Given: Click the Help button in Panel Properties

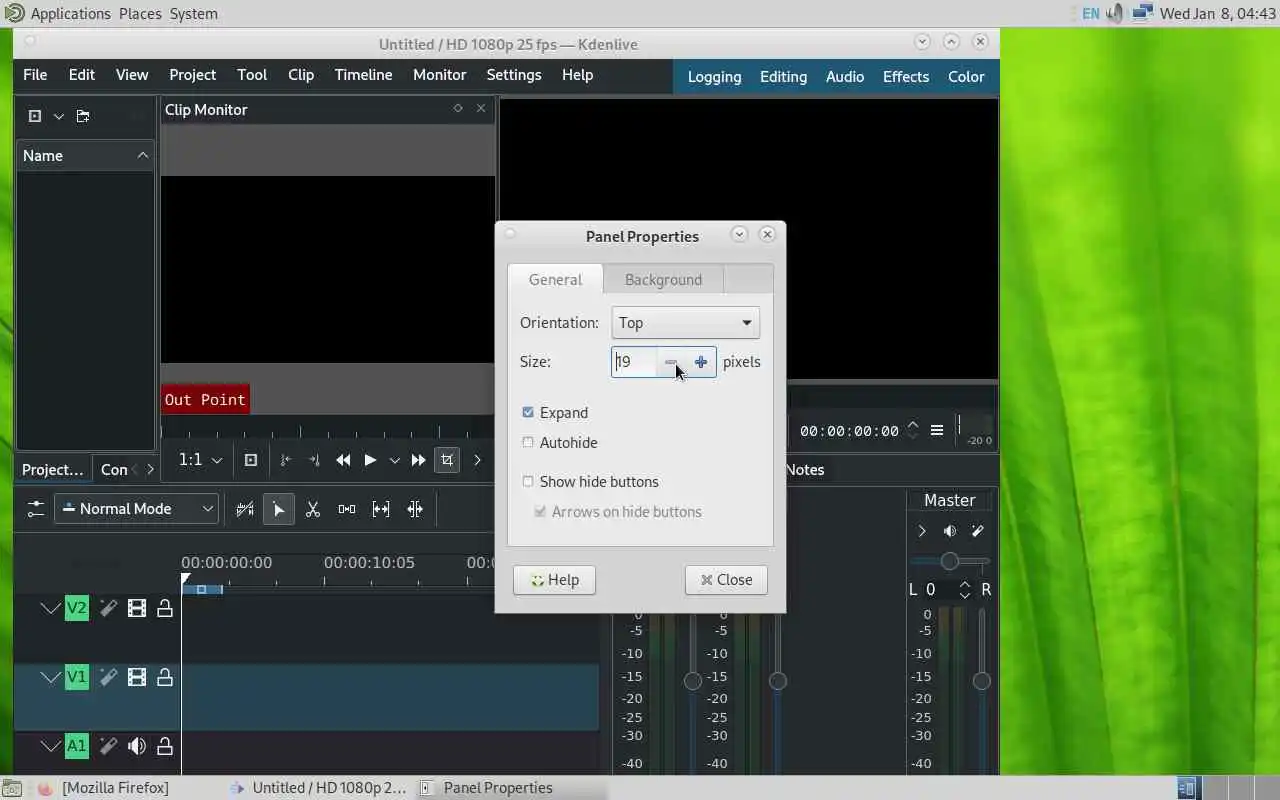Looking at the screenshot, I should [x=554, y=580].
